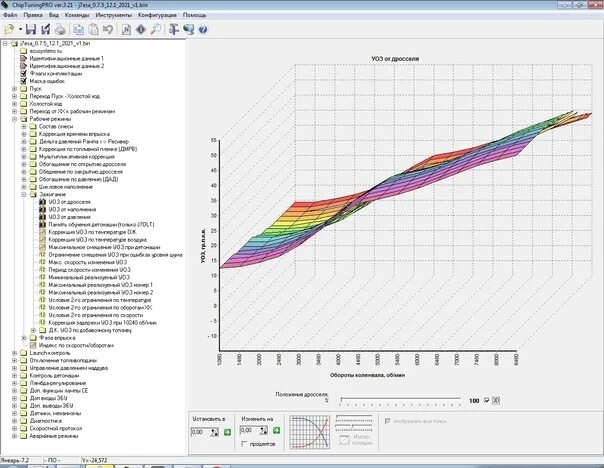Expand the Фаза впрыска folder
This screenshot has width=604, height=468.
[24, 338]
